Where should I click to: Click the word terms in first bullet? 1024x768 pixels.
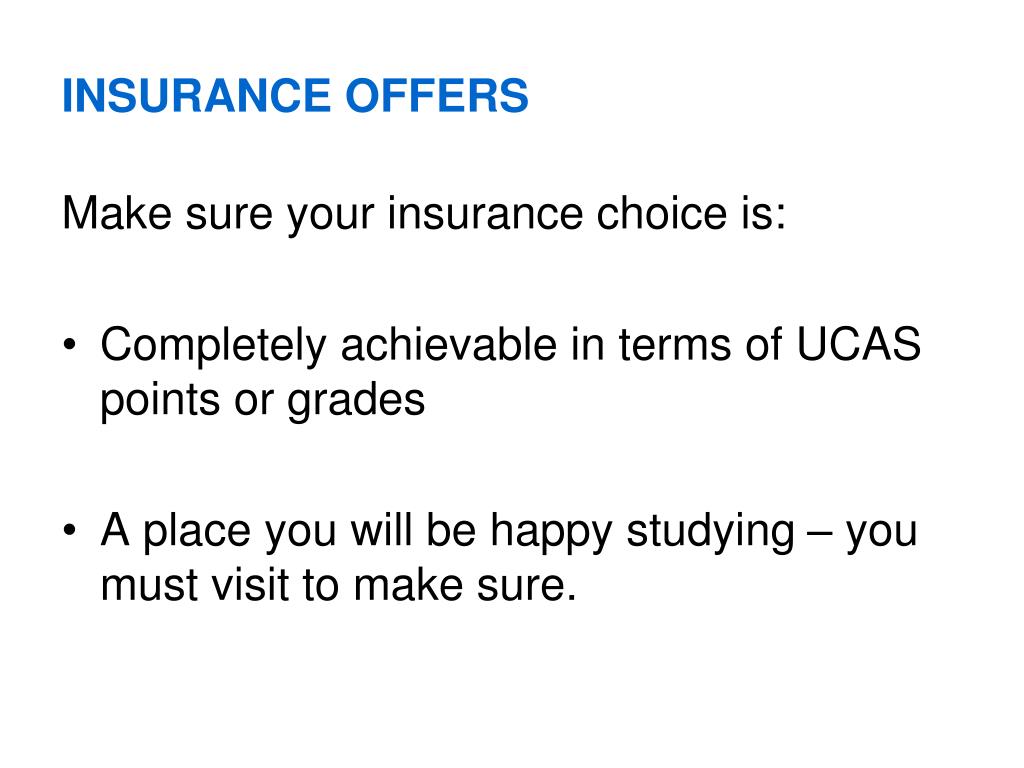click(675, 345)
